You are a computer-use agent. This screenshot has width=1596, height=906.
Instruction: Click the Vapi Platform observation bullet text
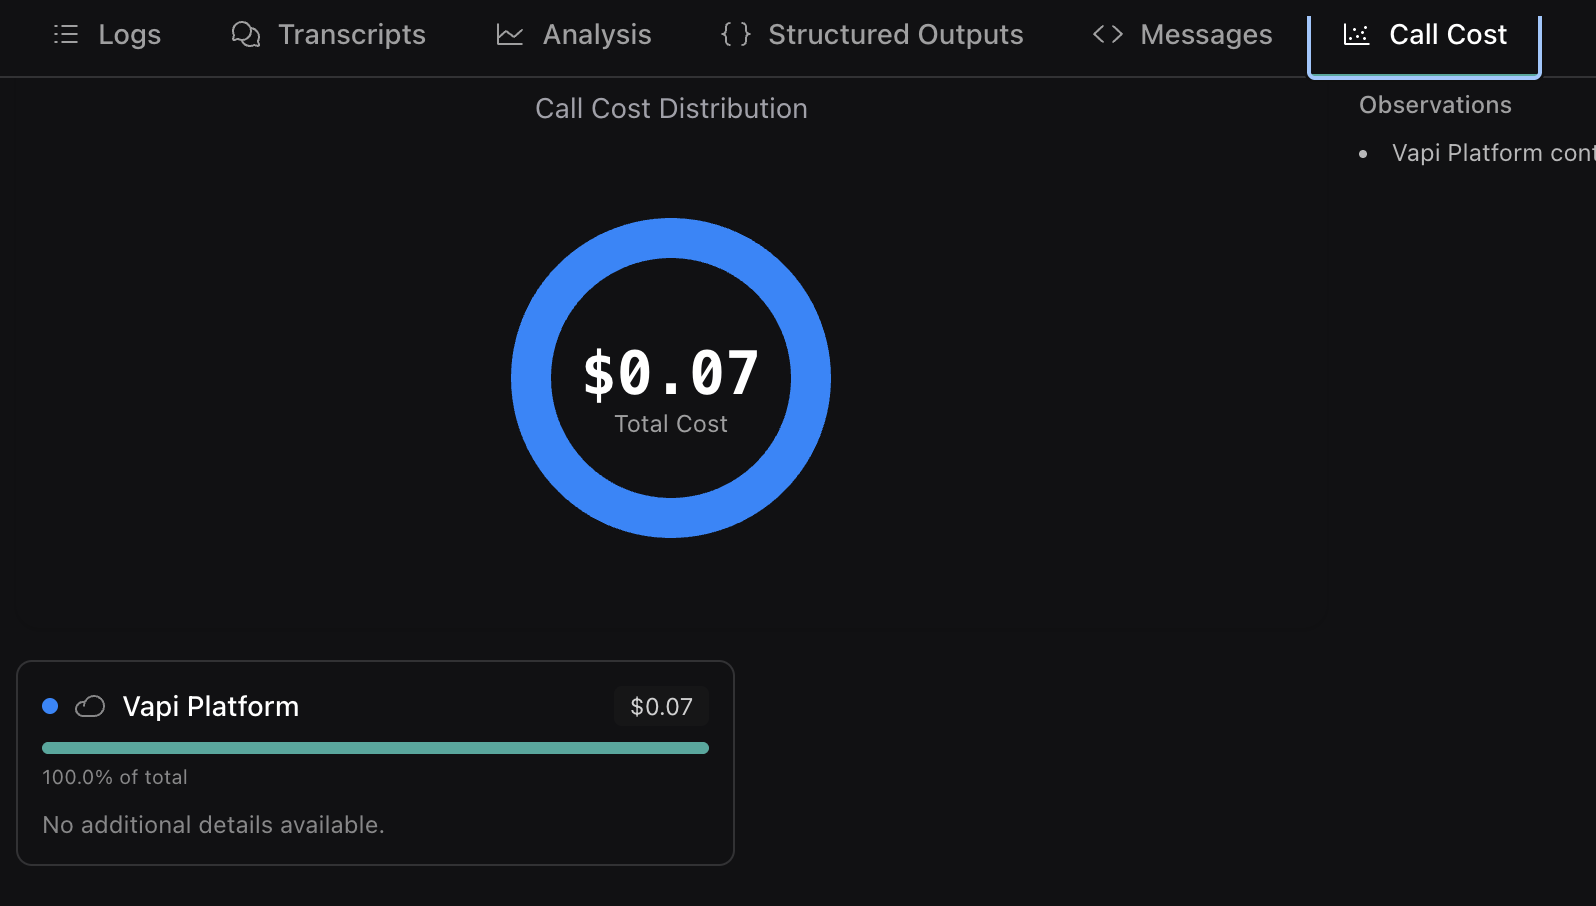coord(1492,153)
